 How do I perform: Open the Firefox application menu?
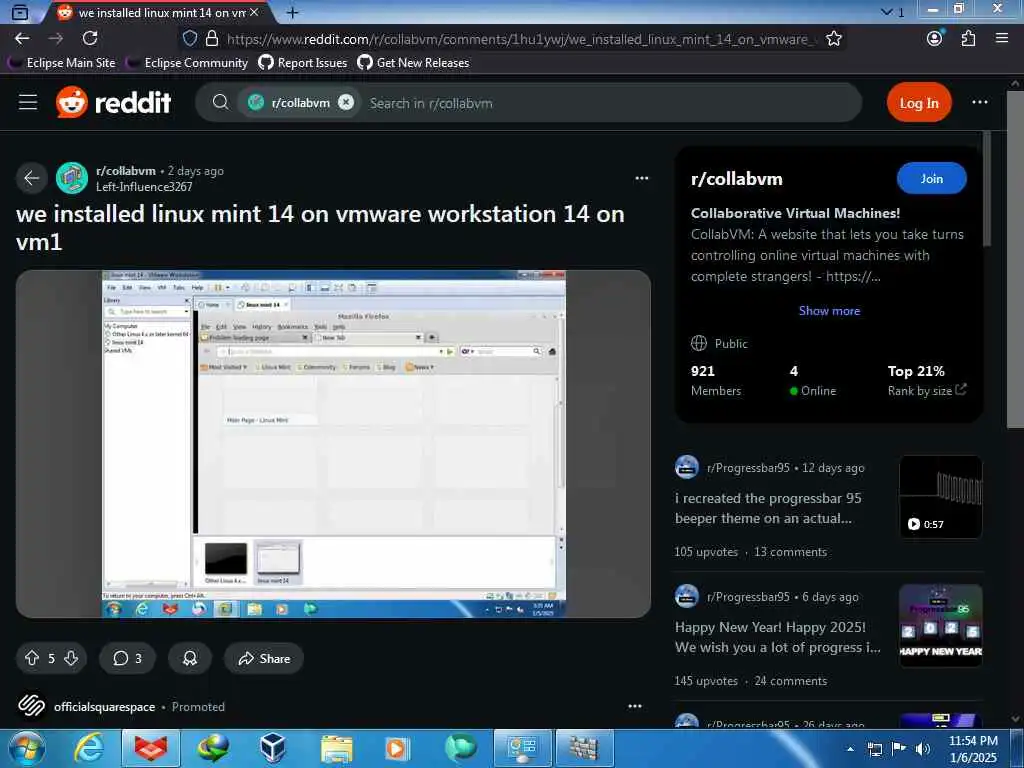[x=1002, y=39]
